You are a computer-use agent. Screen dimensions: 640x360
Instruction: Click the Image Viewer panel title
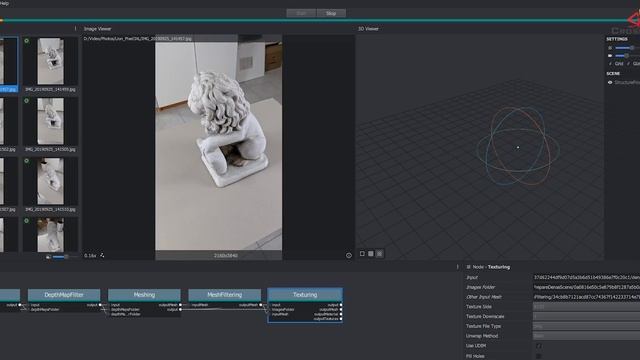[x=98, y=29]
